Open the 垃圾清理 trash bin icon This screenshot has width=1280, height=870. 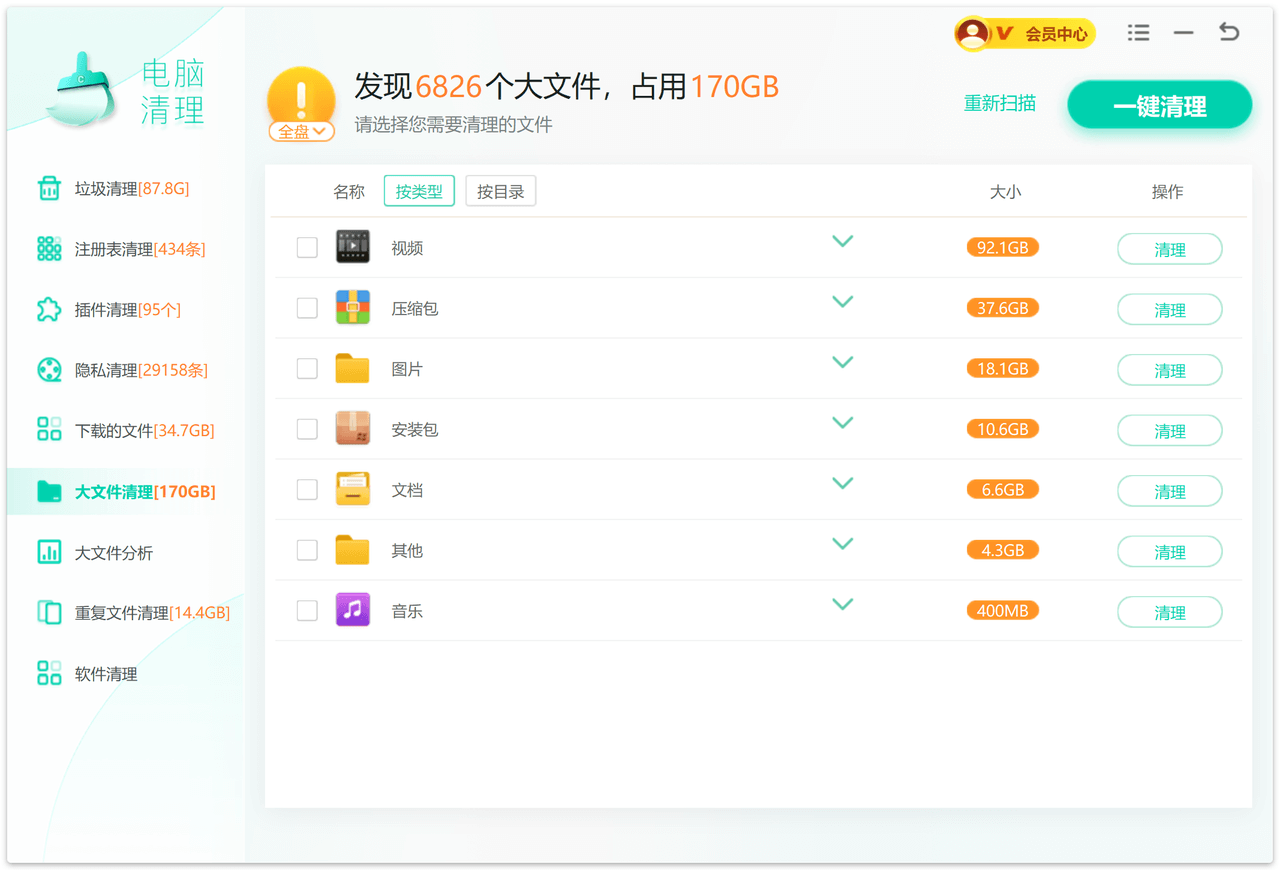click(x=49, y=188)
